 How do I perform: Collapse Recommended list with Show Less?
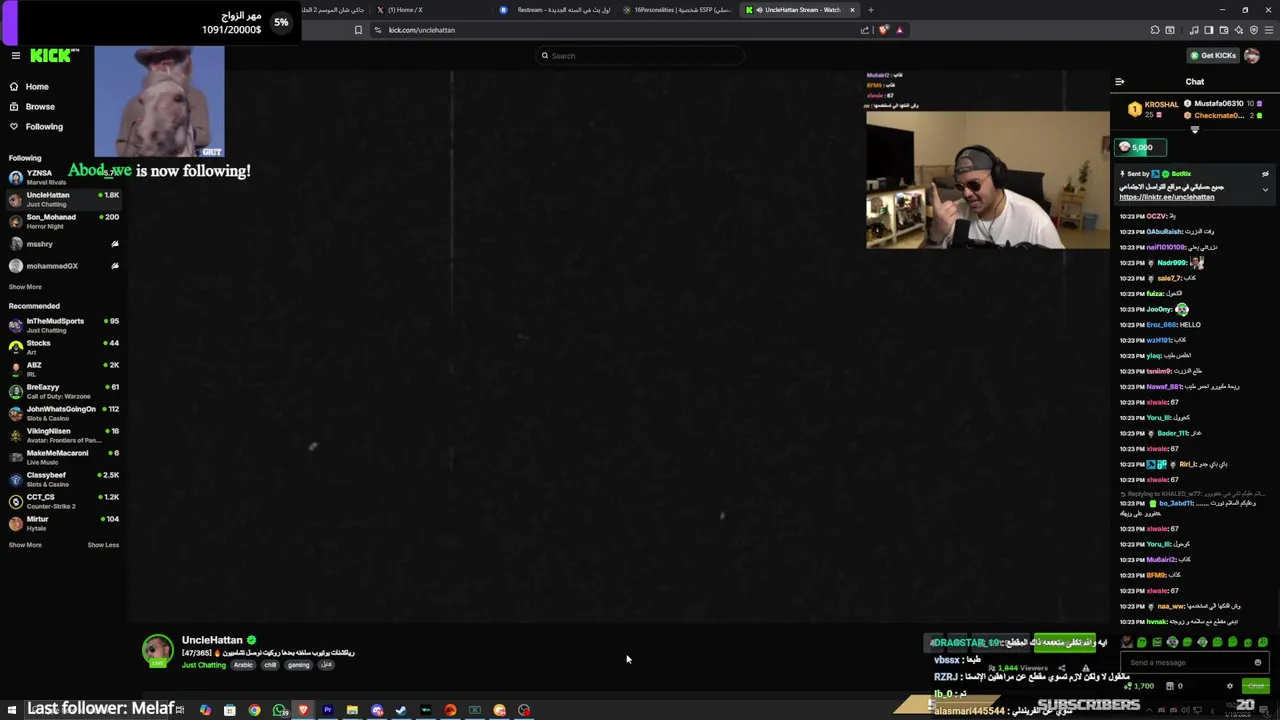[103, 545]
